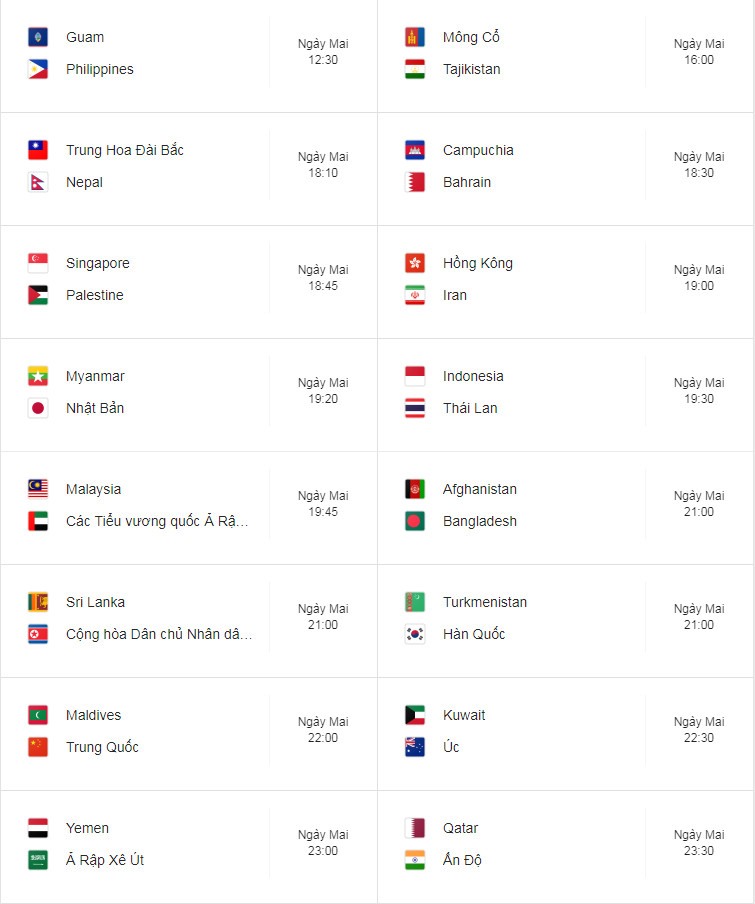The width and height of the screenshot is (755, 904).
Task: Click the Nepal flag icon
Action: 38,182
